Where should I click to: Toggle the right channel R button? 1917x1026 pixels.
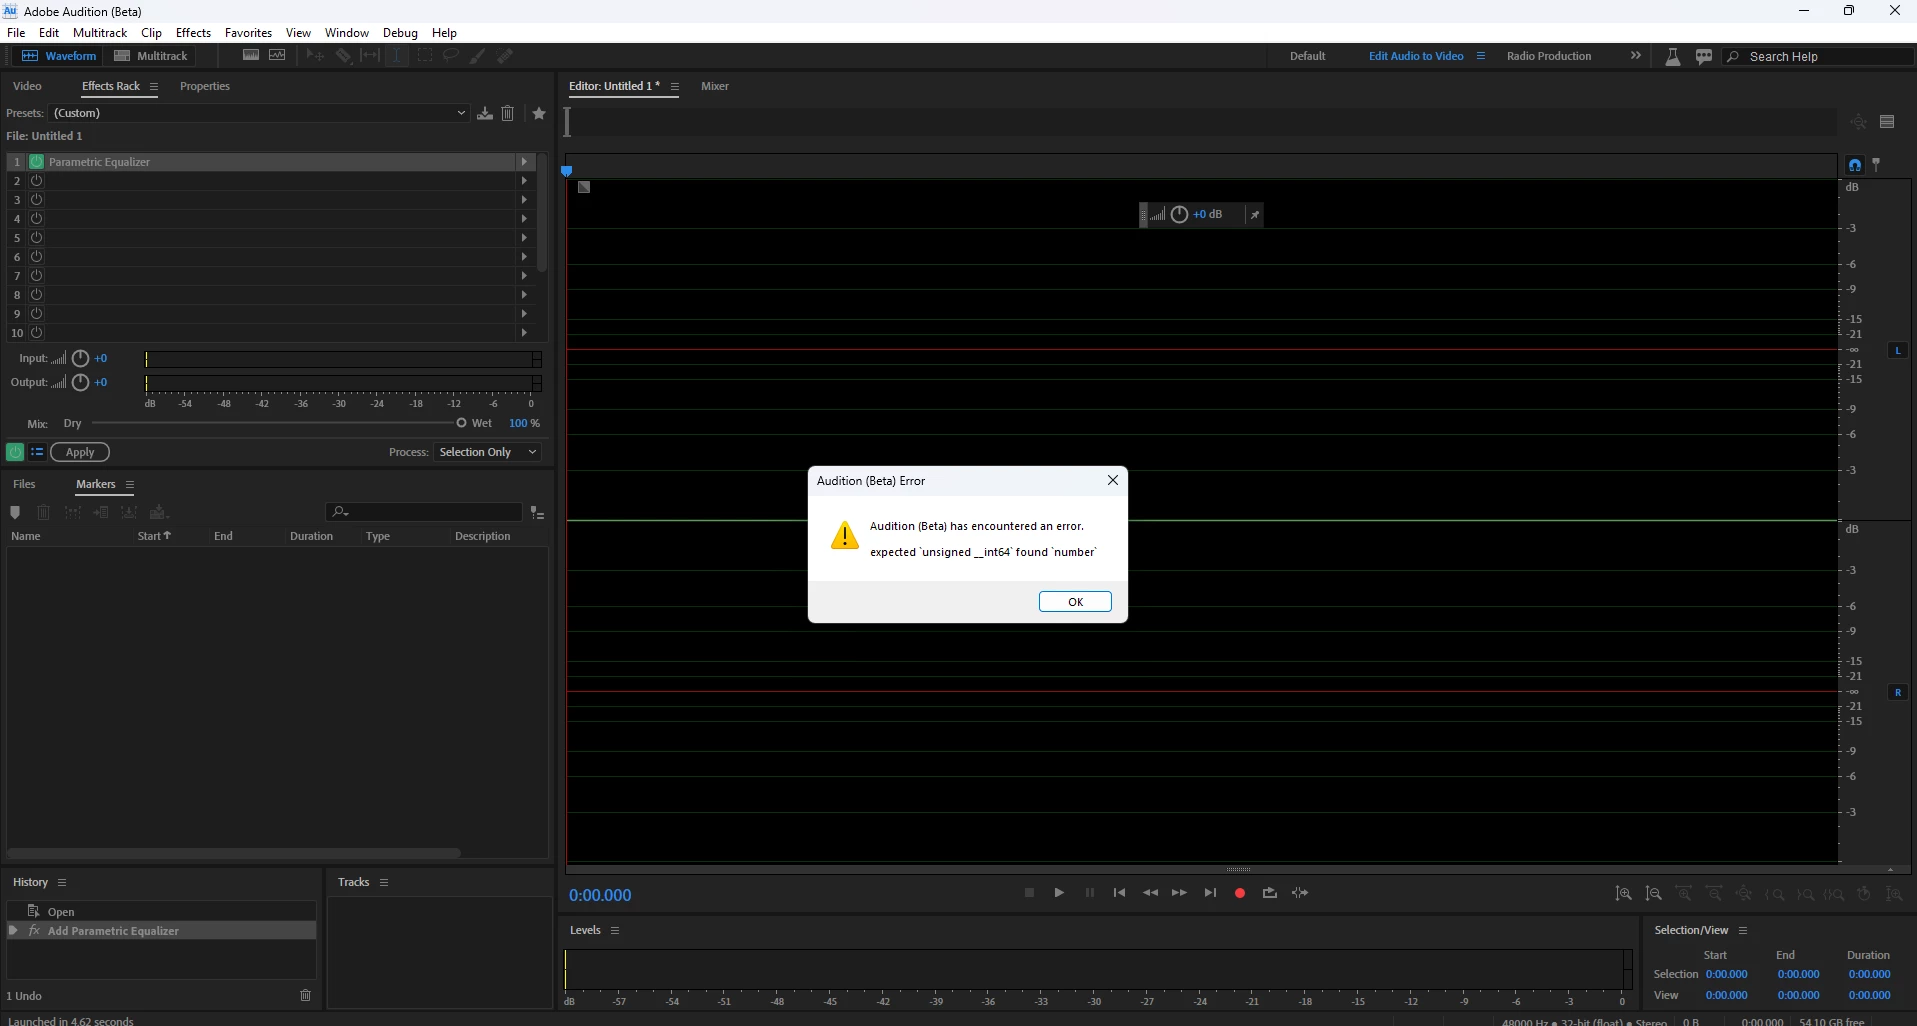[1898, 692]
